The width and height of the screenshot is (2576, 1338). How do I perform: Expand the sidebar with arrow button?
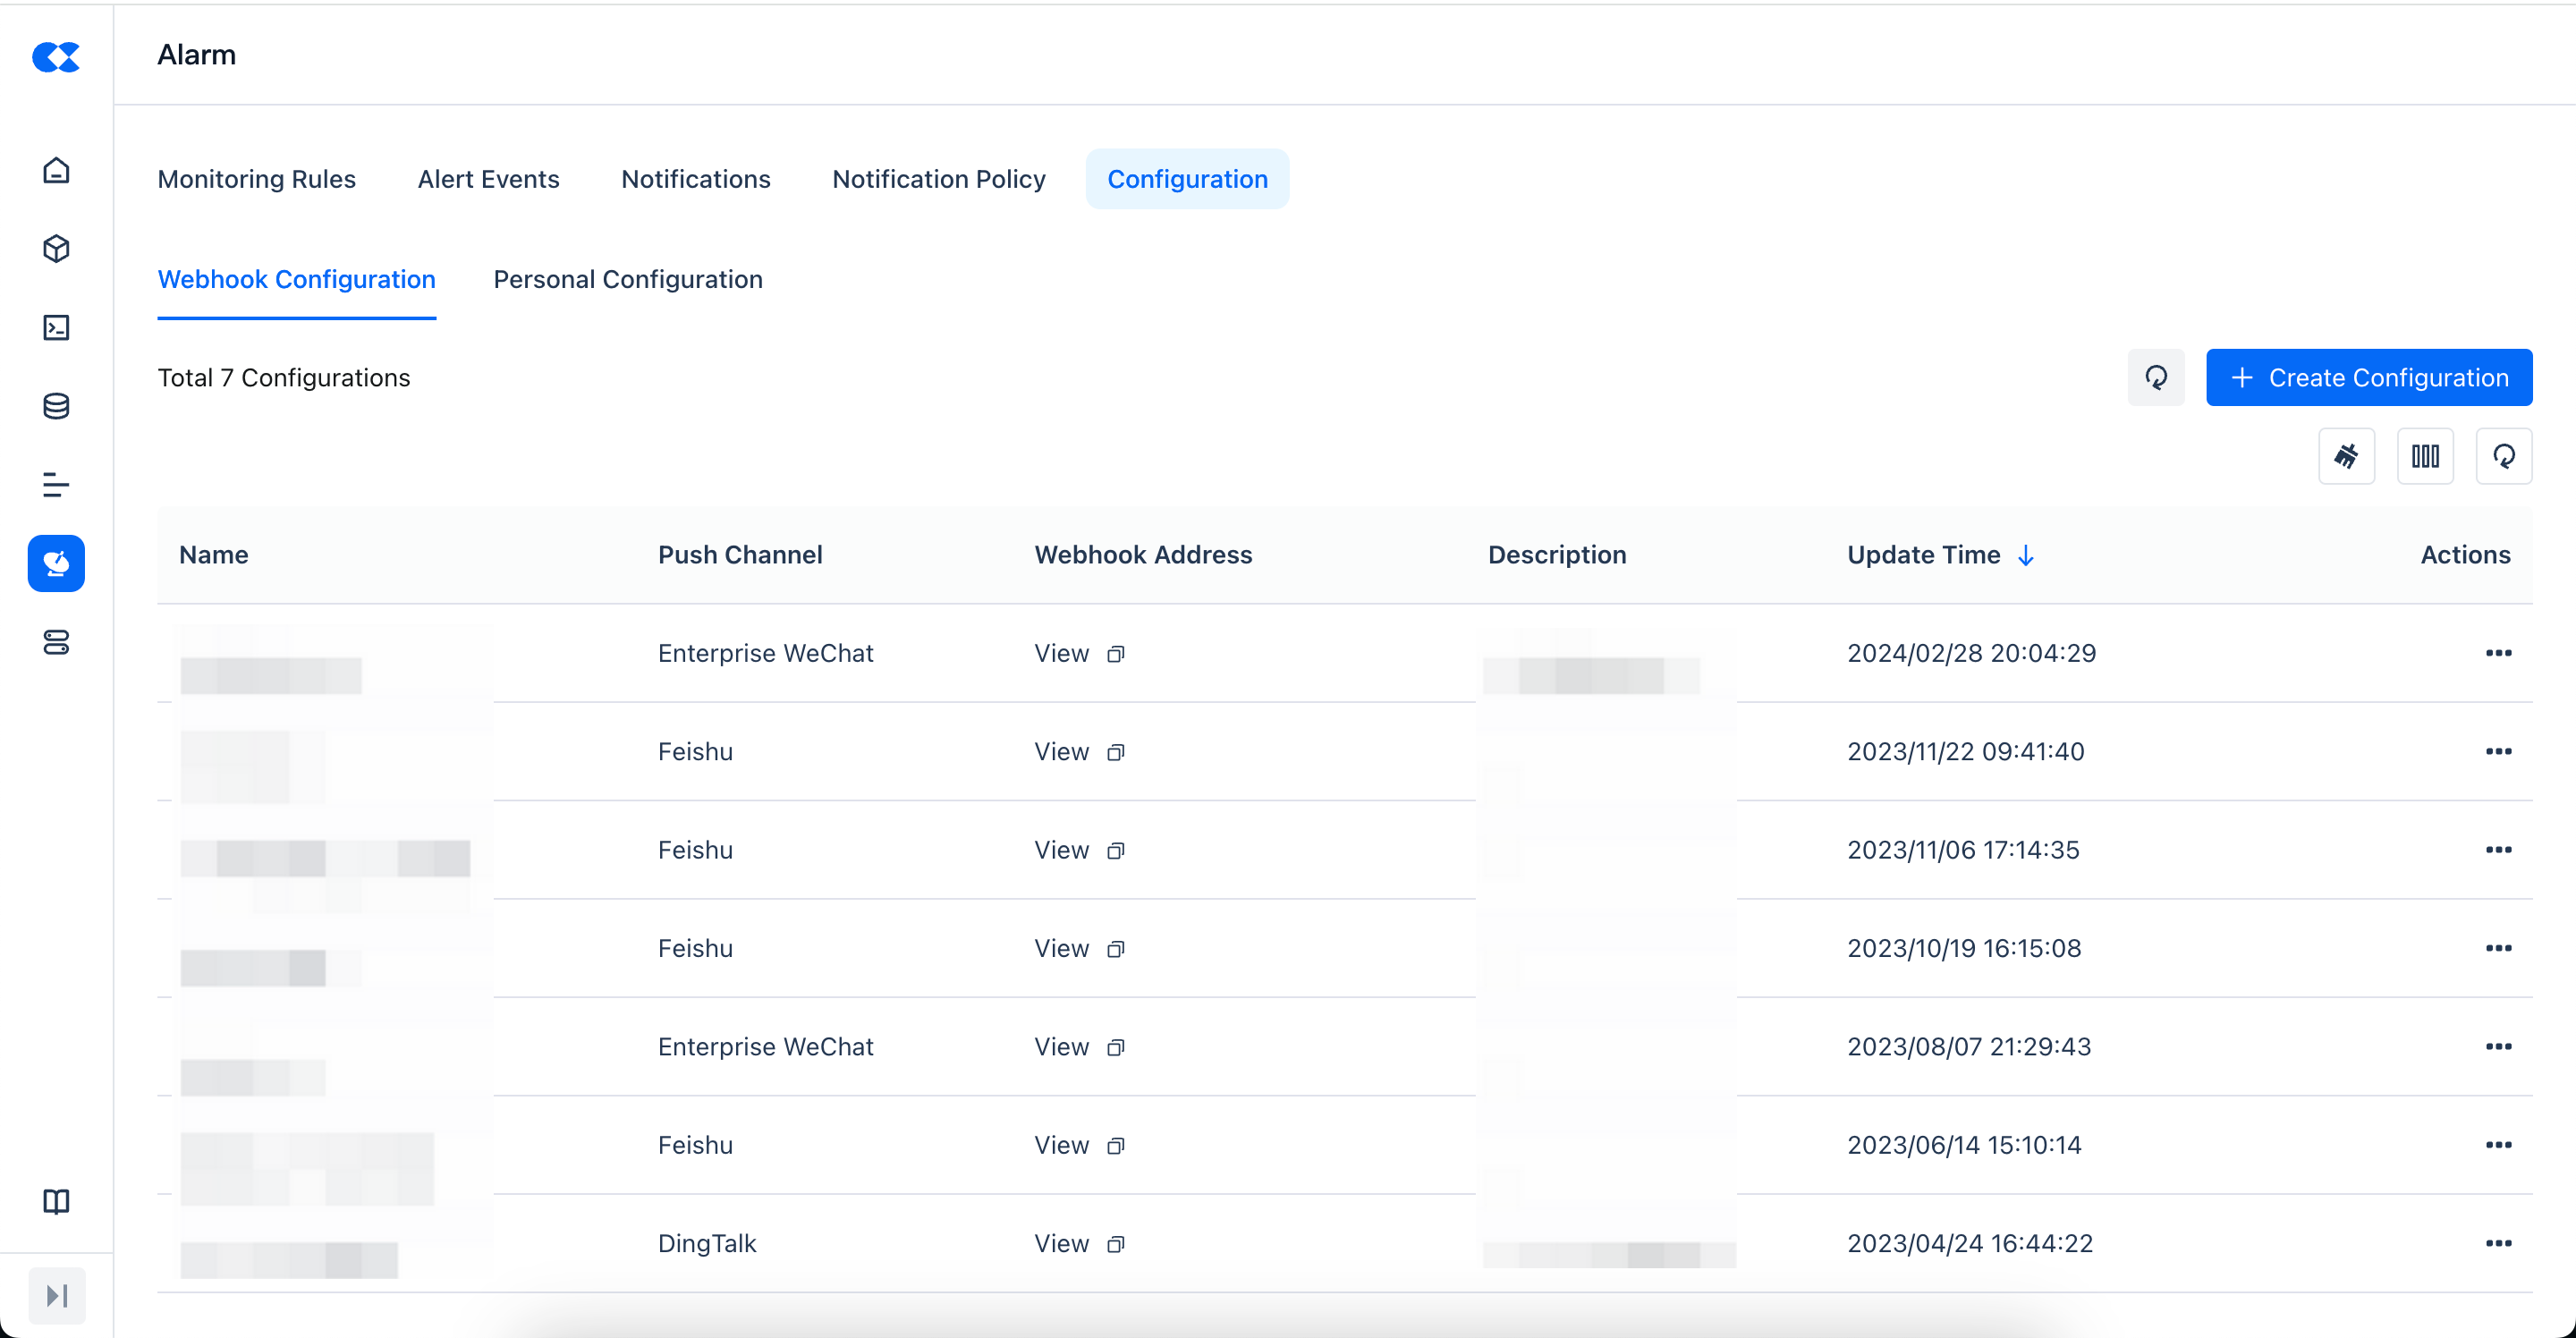57,1296
